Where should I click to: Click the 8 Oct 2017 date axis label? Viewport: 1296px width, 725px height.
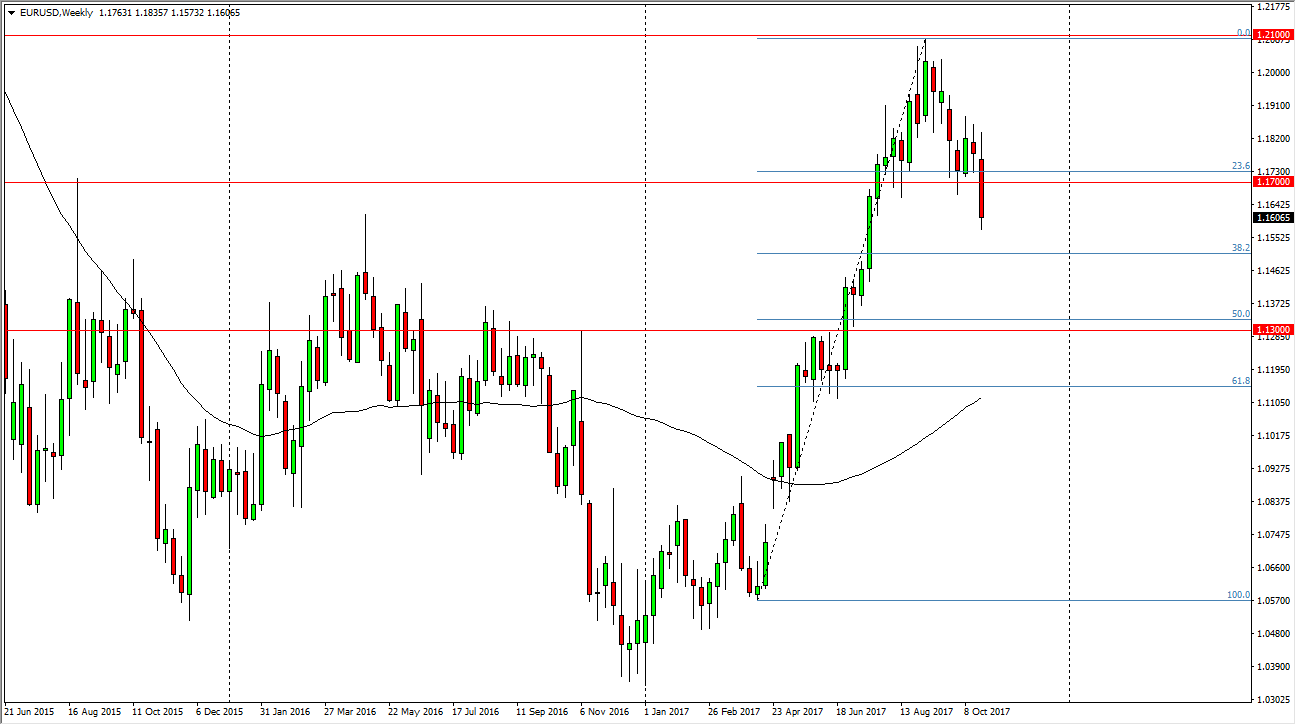tap(986, 710)
